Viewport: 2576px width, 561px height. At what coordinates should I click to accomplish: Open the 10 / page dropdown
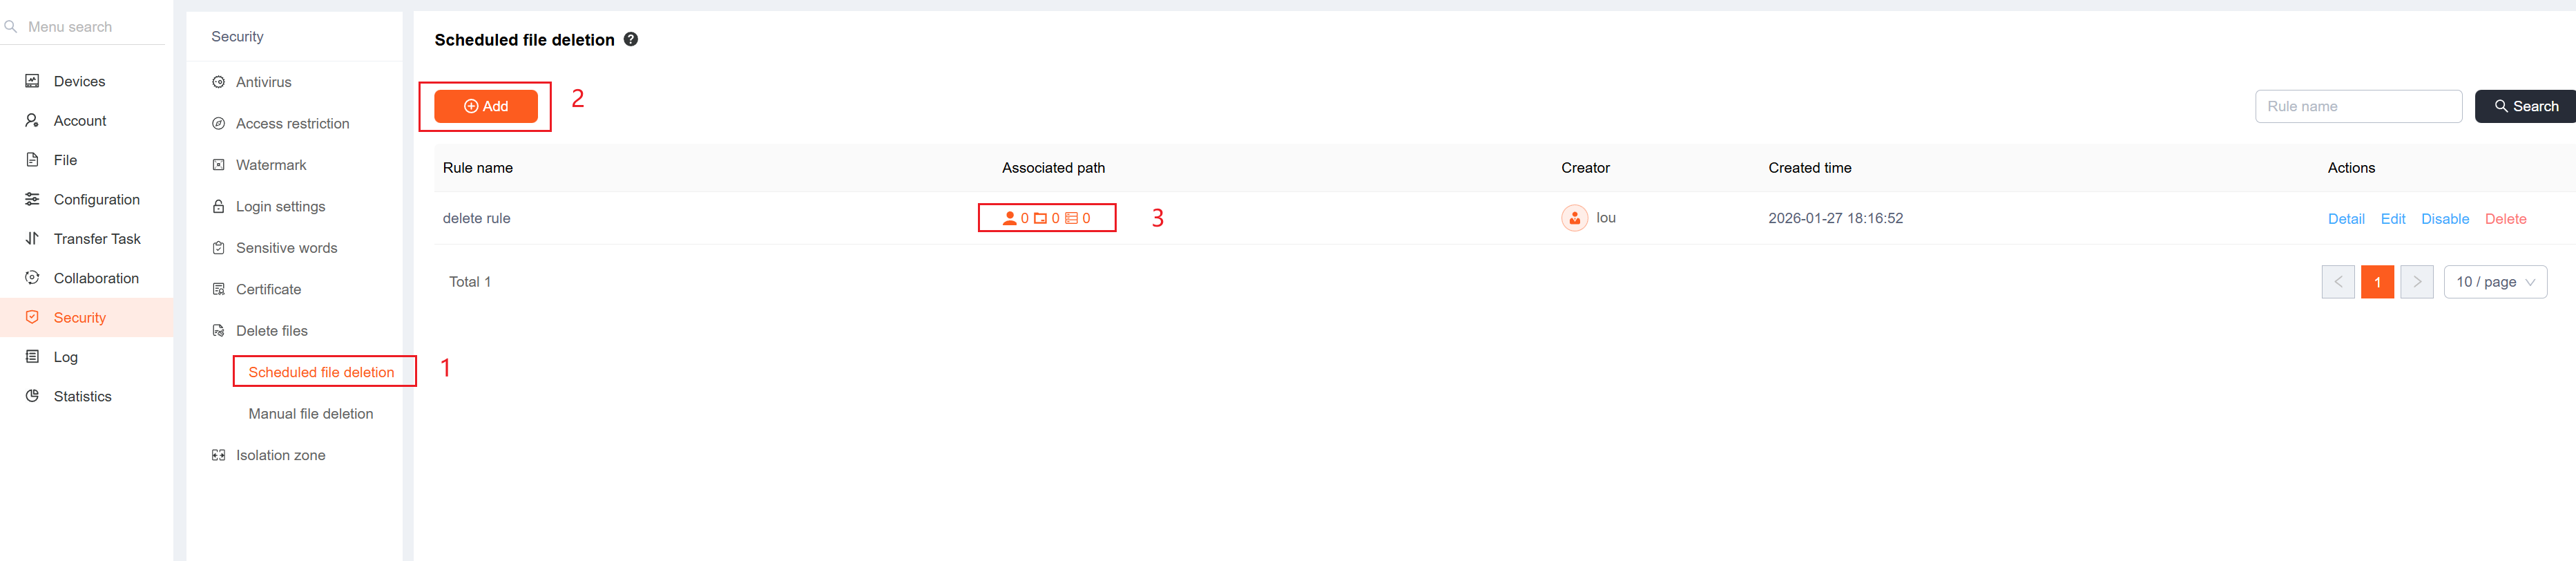[x=2494, y=282]
